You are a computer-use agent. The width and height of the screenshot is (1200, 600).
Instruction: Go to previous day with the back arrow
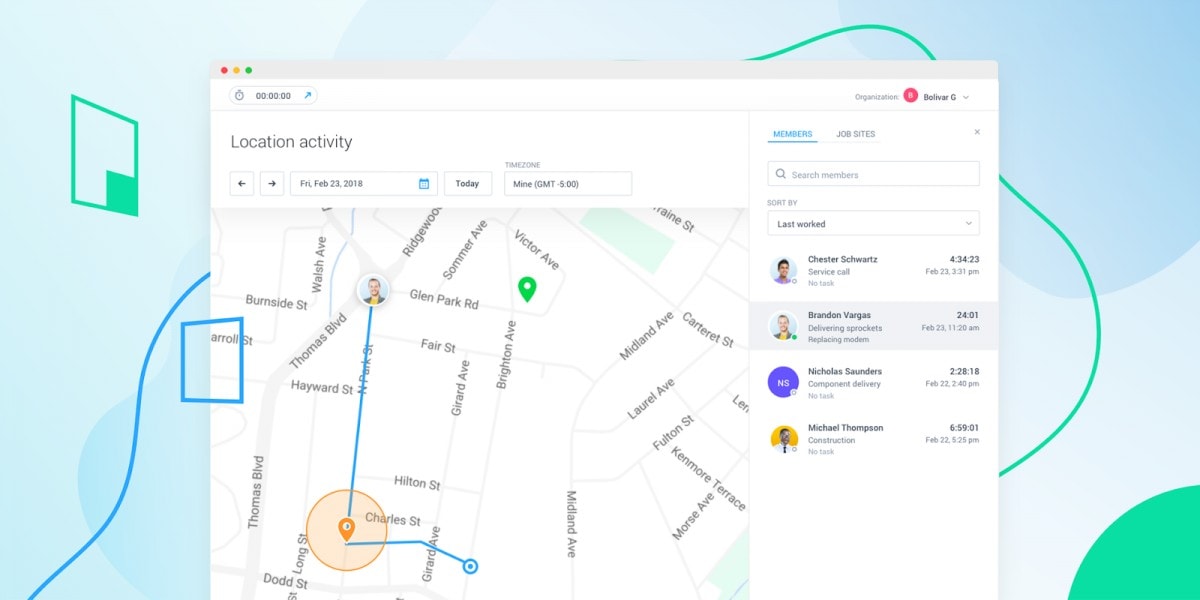pyautogui.click(x=241, y=183)
